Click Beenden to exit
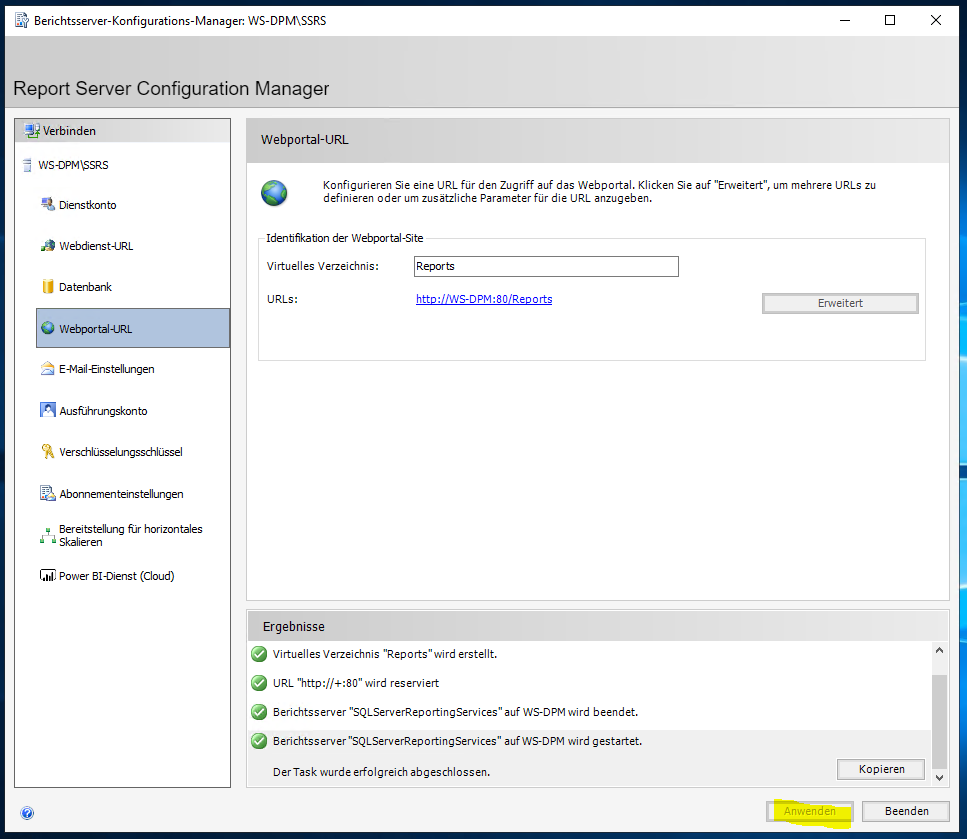 [906, 811]
